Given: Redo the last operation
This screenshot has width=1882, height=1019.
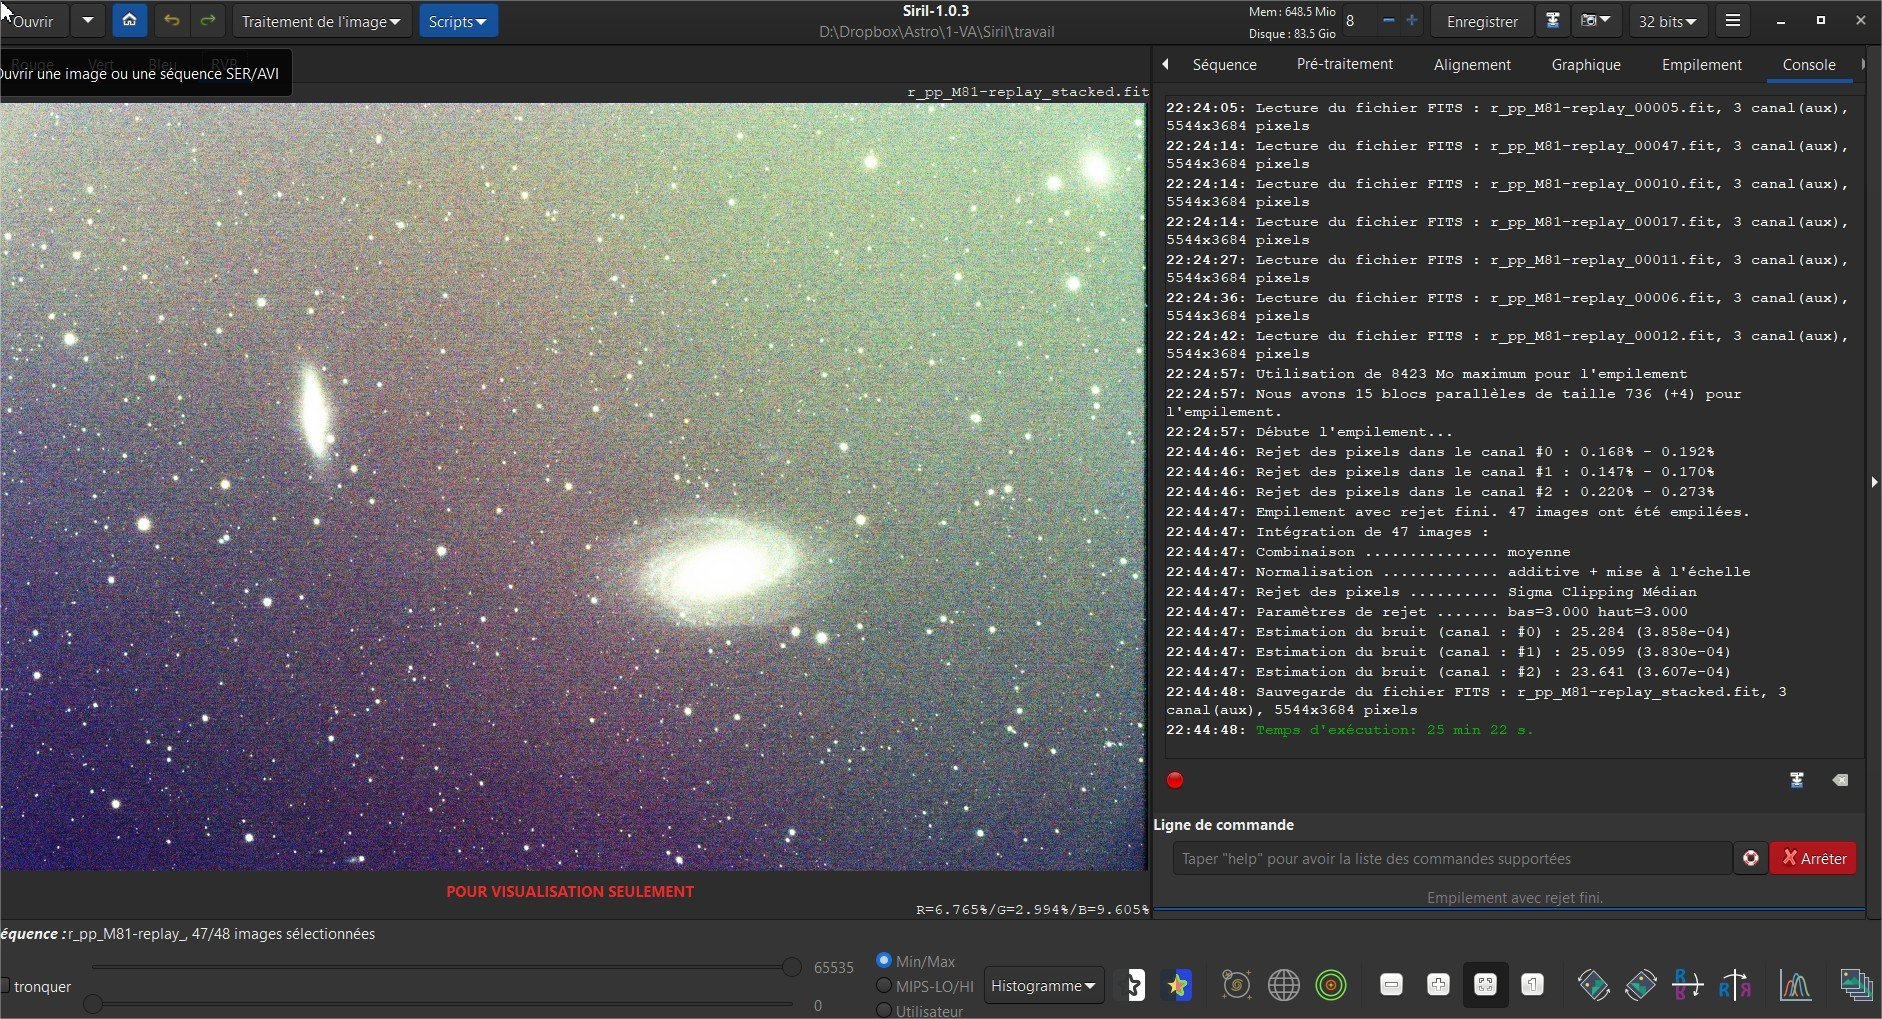Looking at the screenshot, I should pyautogui.click(x=207, y=20).
